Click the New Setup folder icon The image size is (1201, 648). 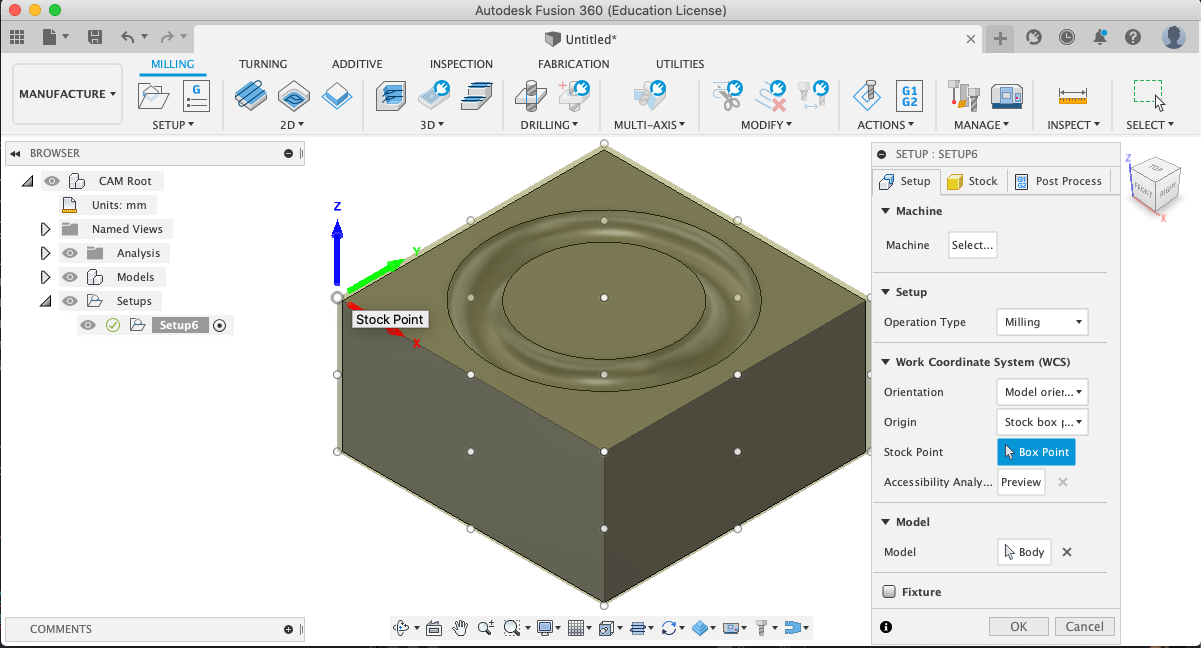(x=153, y=97)
